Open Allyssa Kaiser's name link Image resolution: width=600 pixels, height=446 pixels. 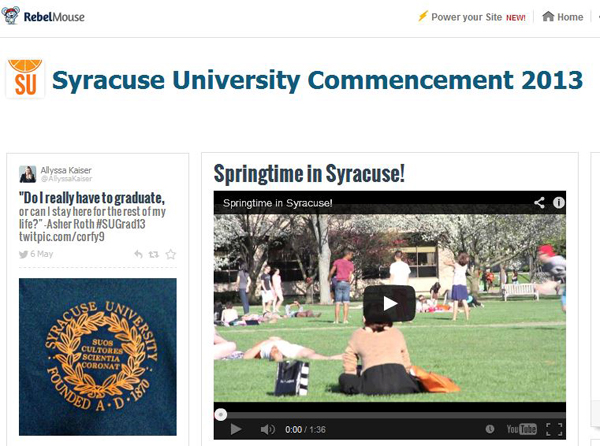click(x=66, y=170)
